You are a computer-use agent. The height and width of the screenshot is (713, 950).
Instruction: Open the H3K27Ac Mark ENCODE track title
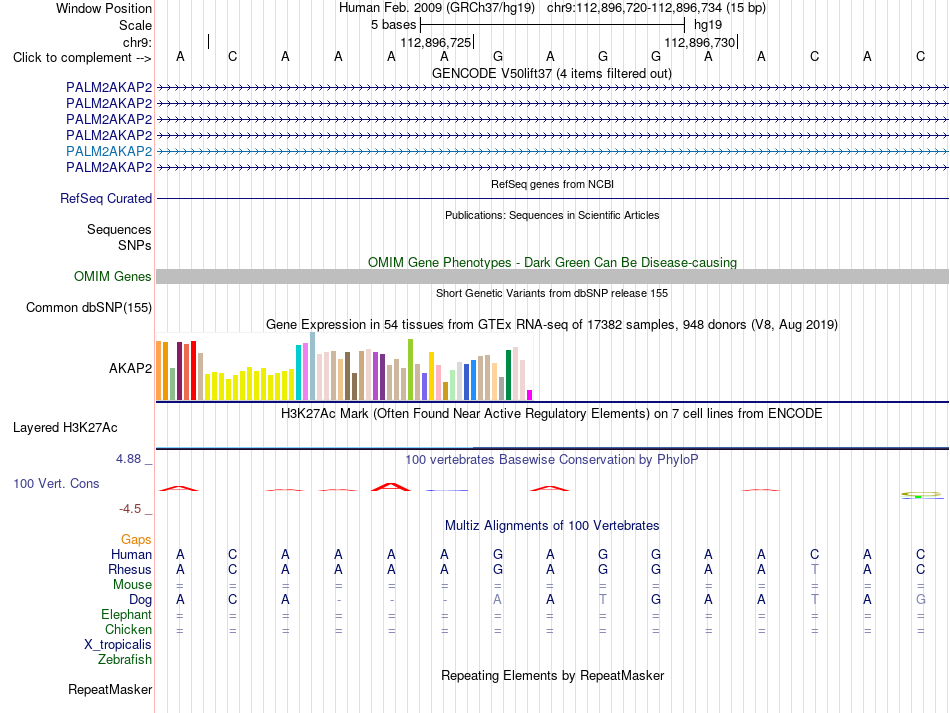click(x=552, y=414)
